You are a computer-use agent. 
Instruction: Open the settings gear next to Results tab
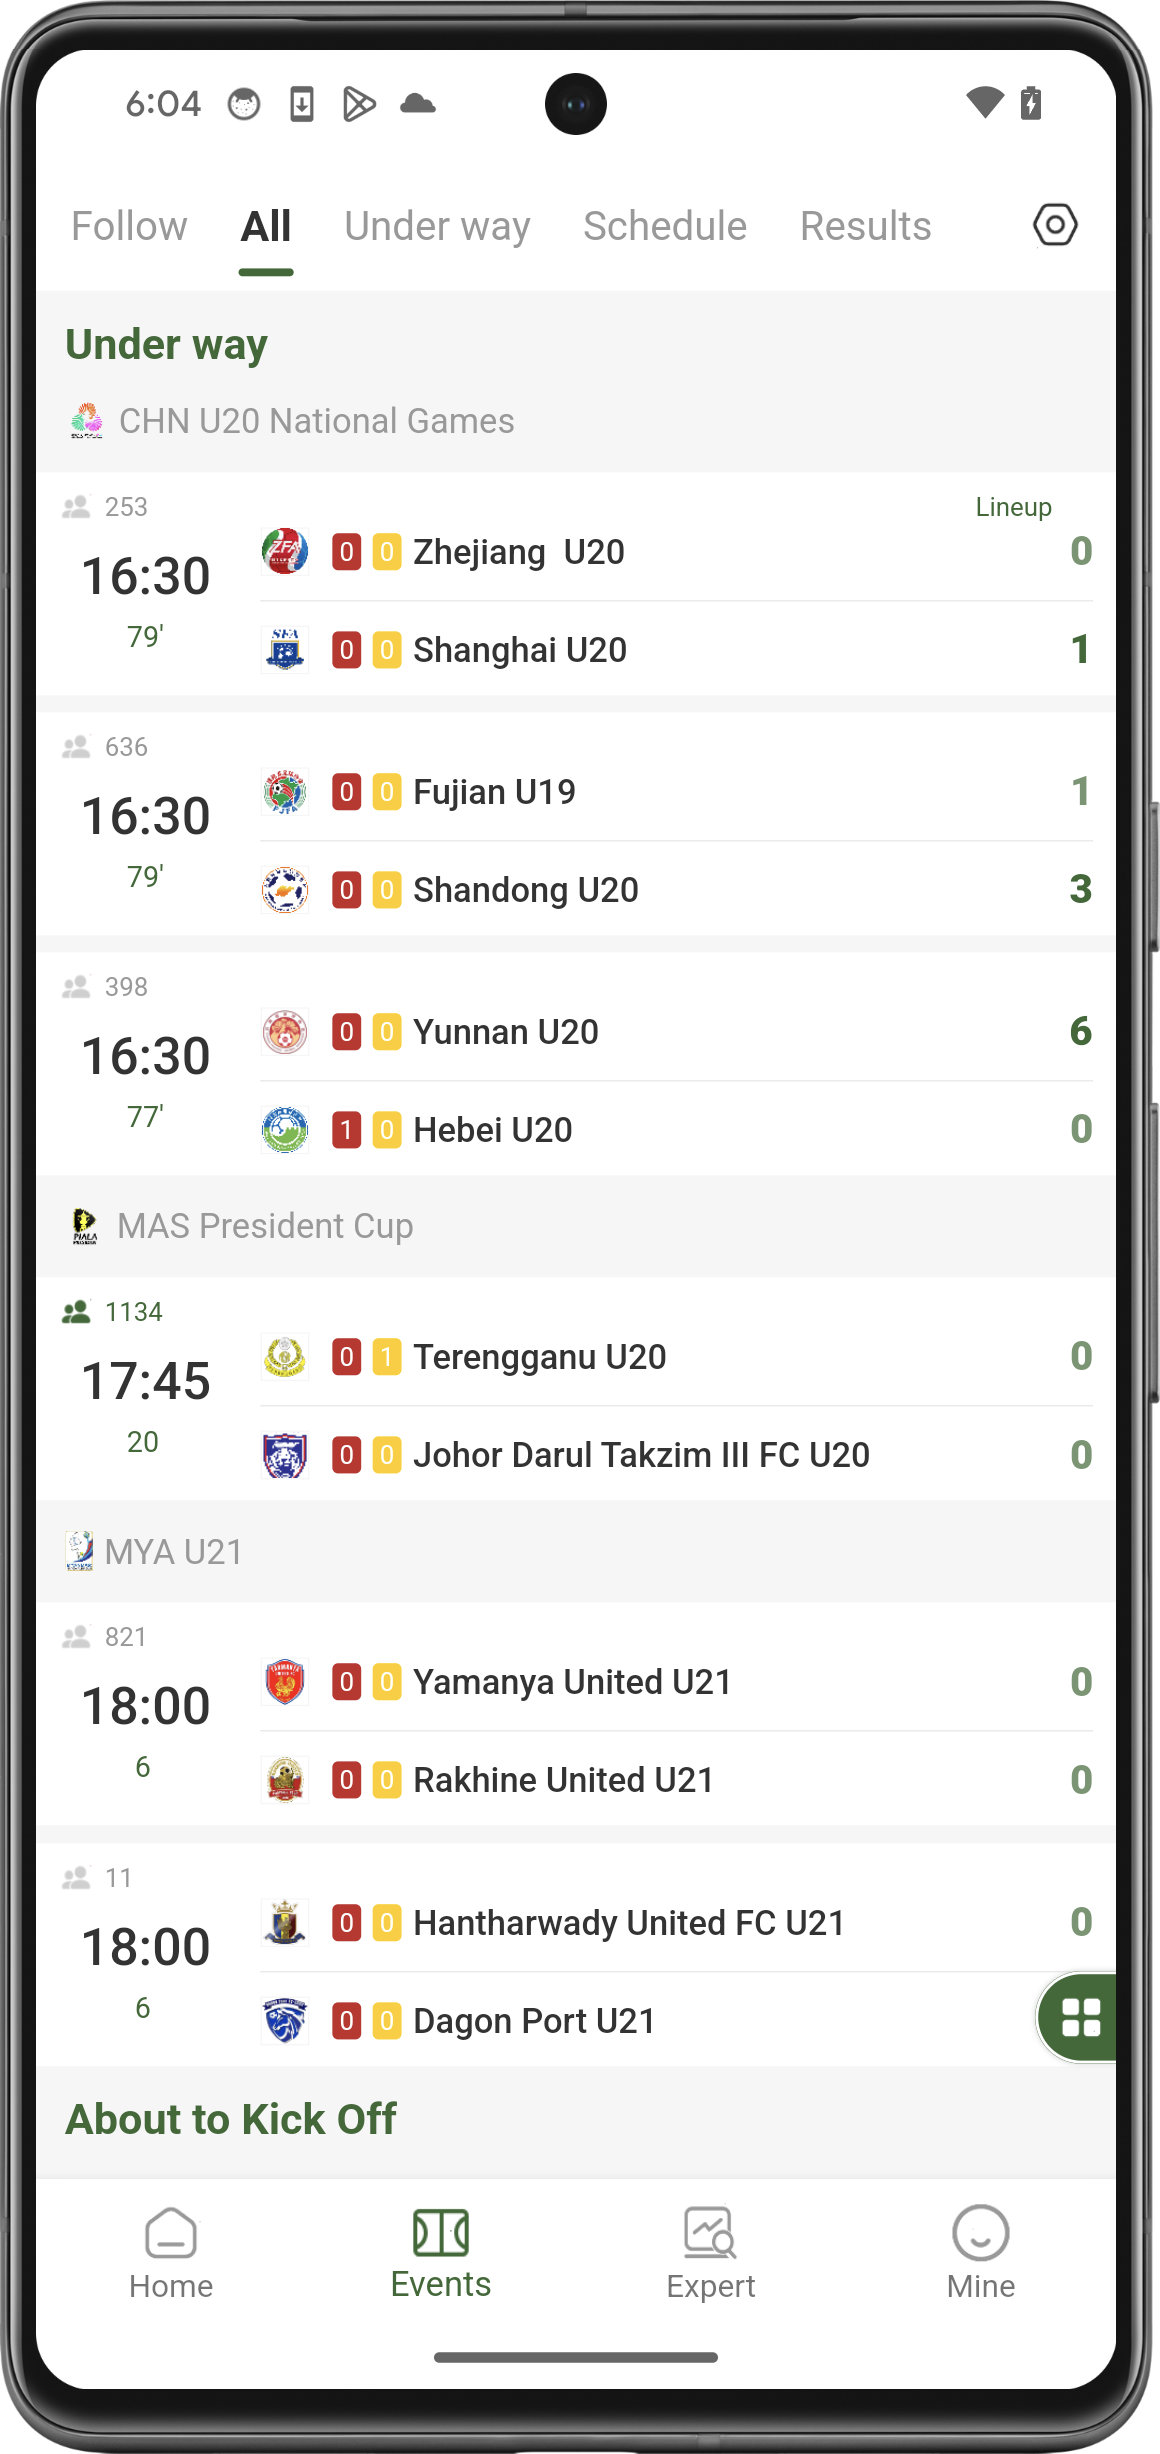(1053, 225)
